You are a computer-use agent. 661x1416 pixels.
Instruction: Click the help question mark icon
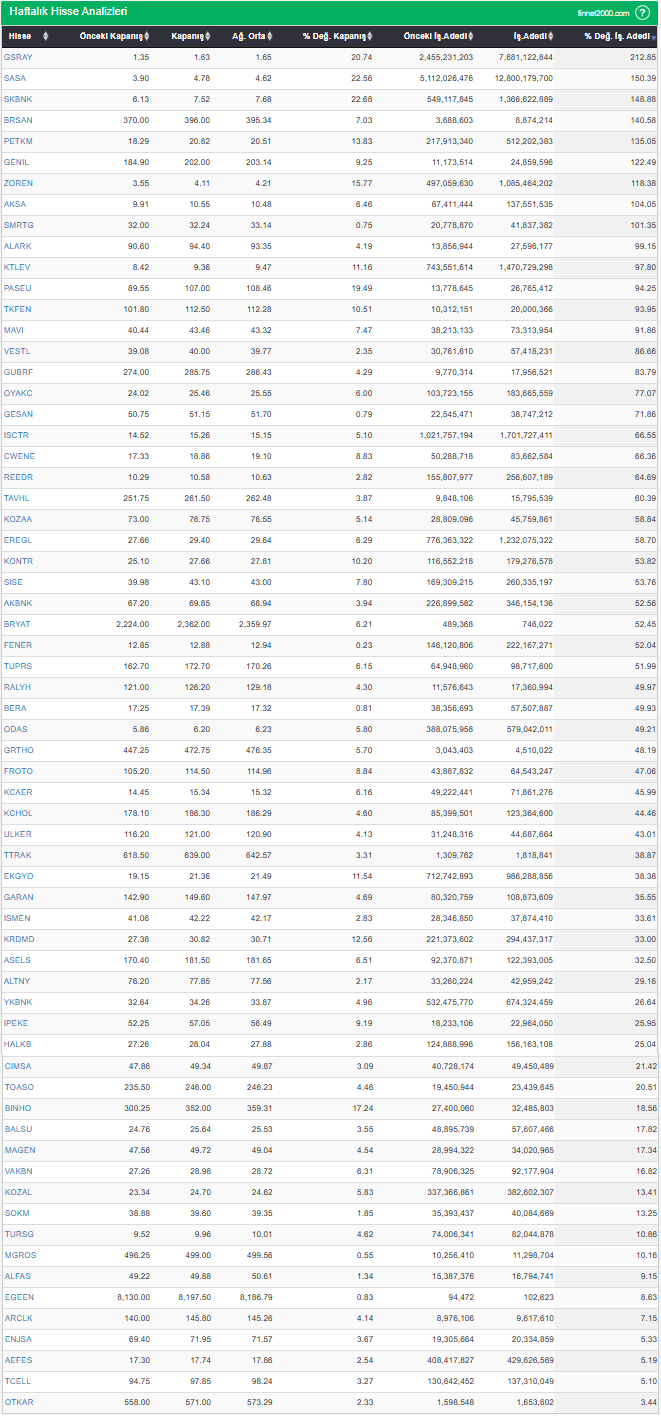(x=644, y=13)
